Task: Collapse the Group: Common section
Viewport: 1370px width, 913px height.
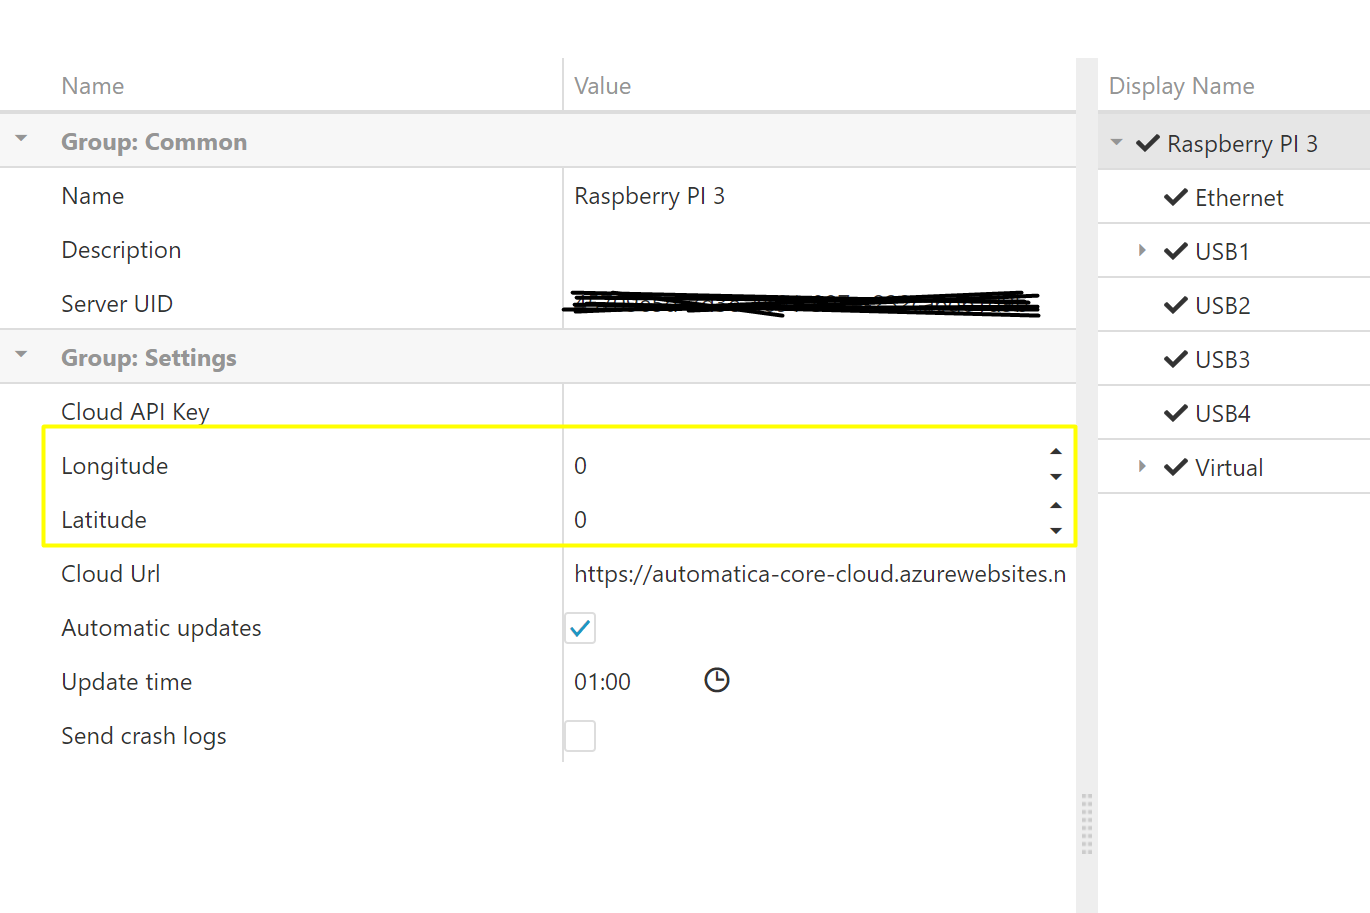Action: (21, 139)
